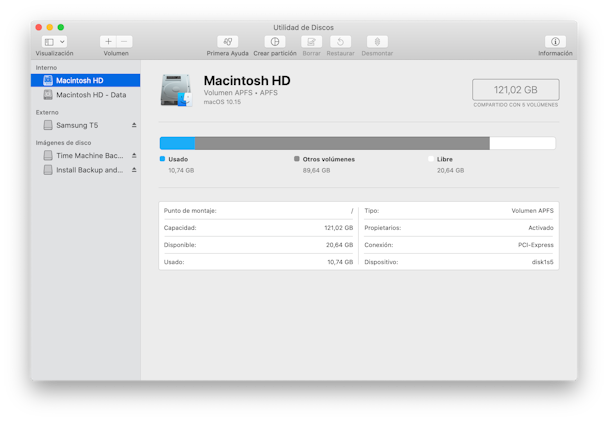Maximize the window with green button
The width and height of the screenshot is (608, 421).
61,27
